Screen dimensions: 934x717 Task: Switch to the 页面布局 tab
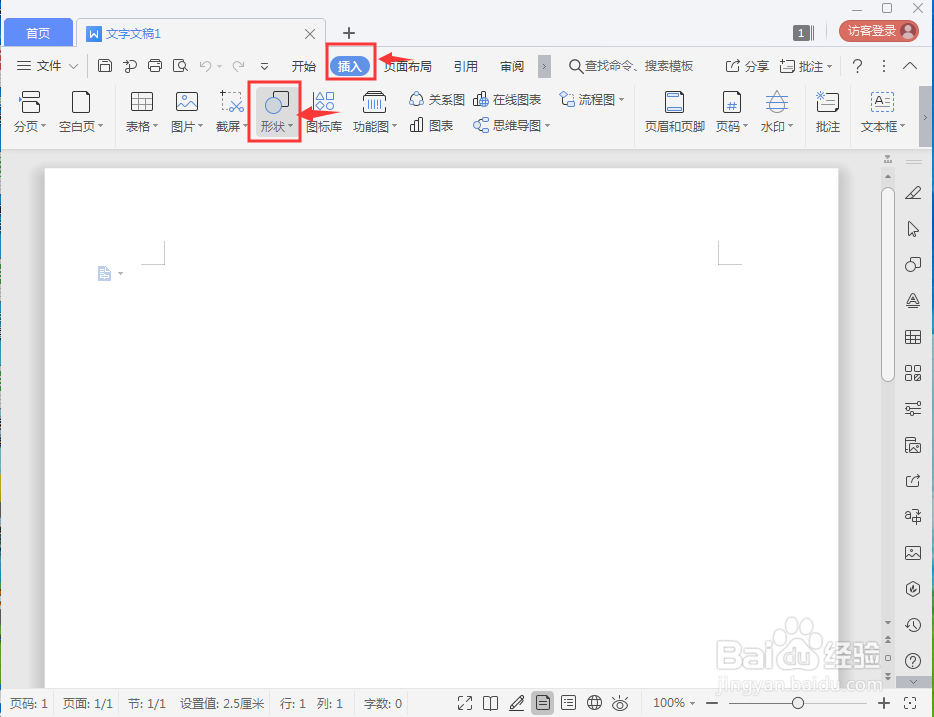408,66
